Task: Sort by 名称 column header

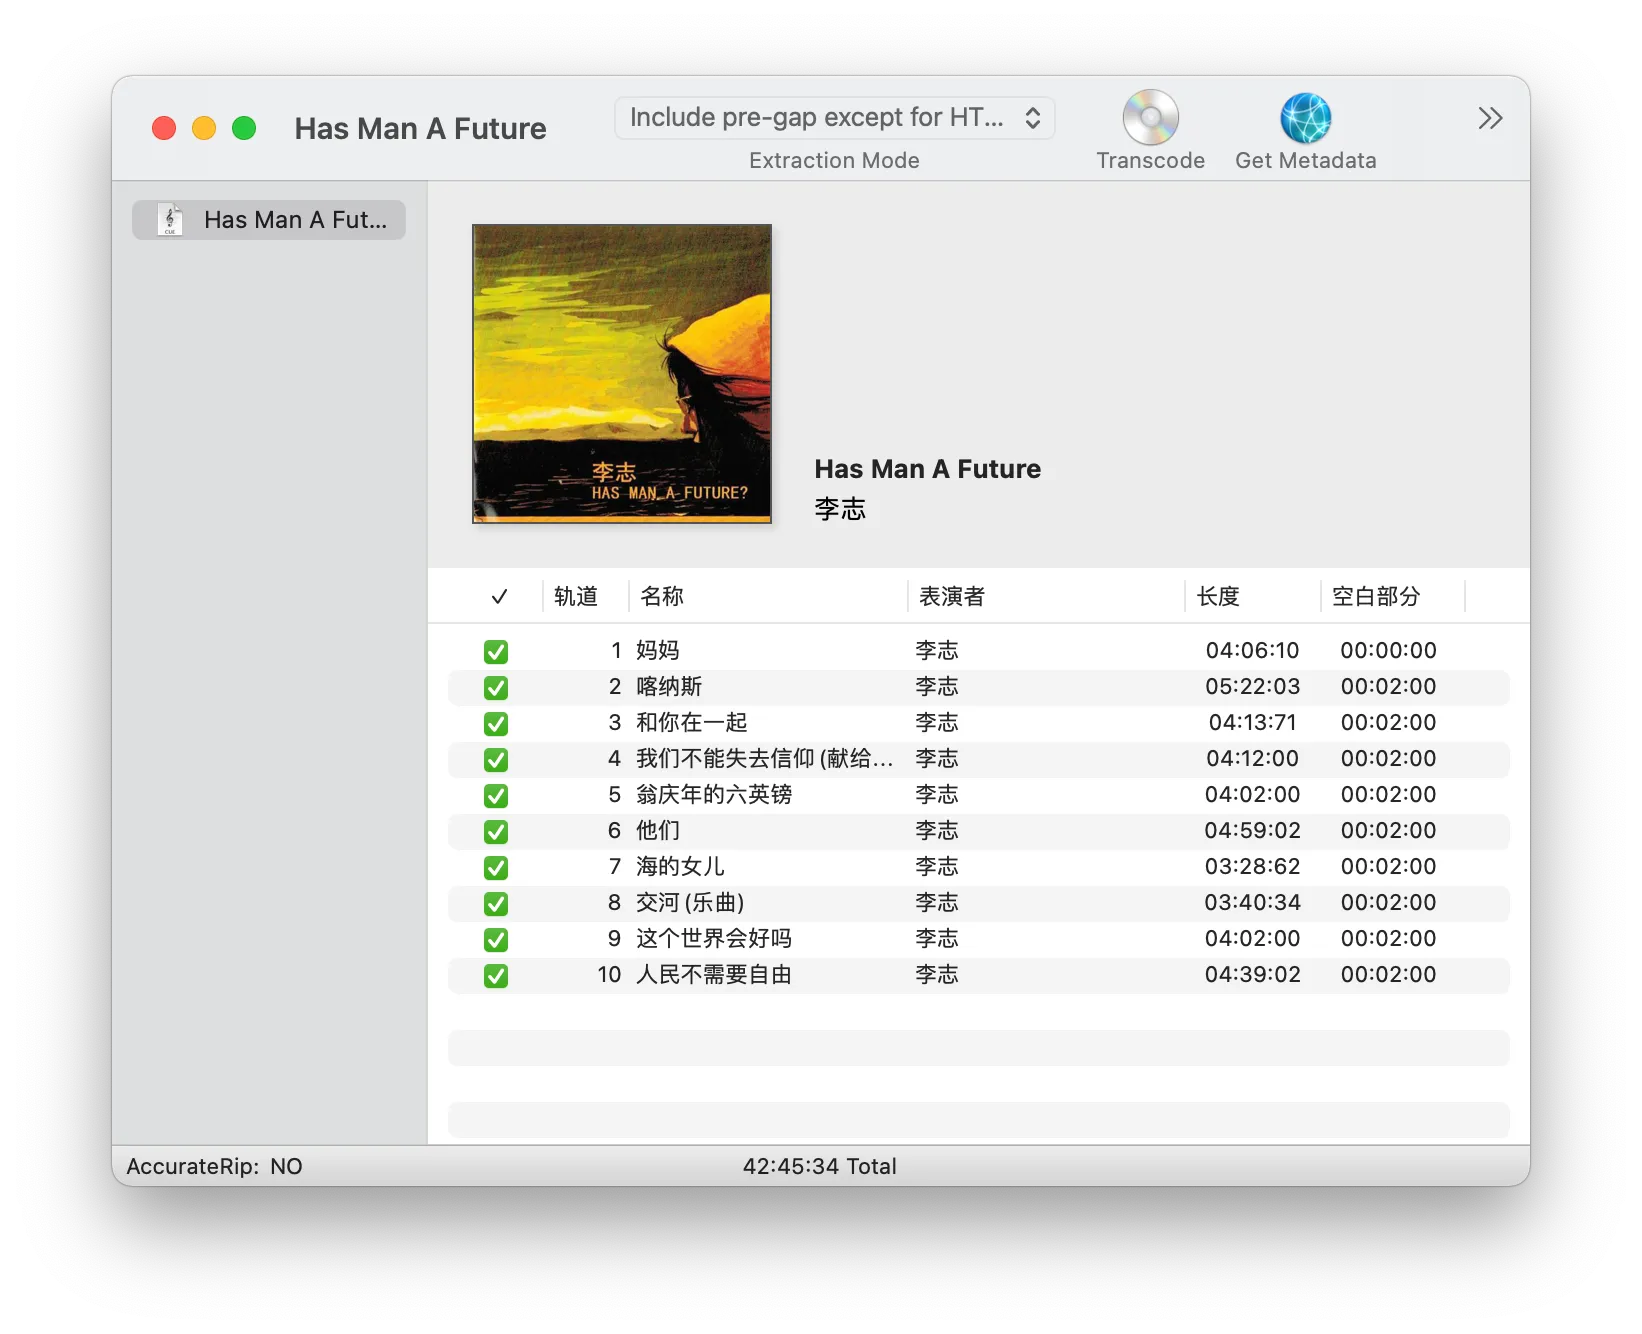Action: pyautogui.click(x=662, y=597)
